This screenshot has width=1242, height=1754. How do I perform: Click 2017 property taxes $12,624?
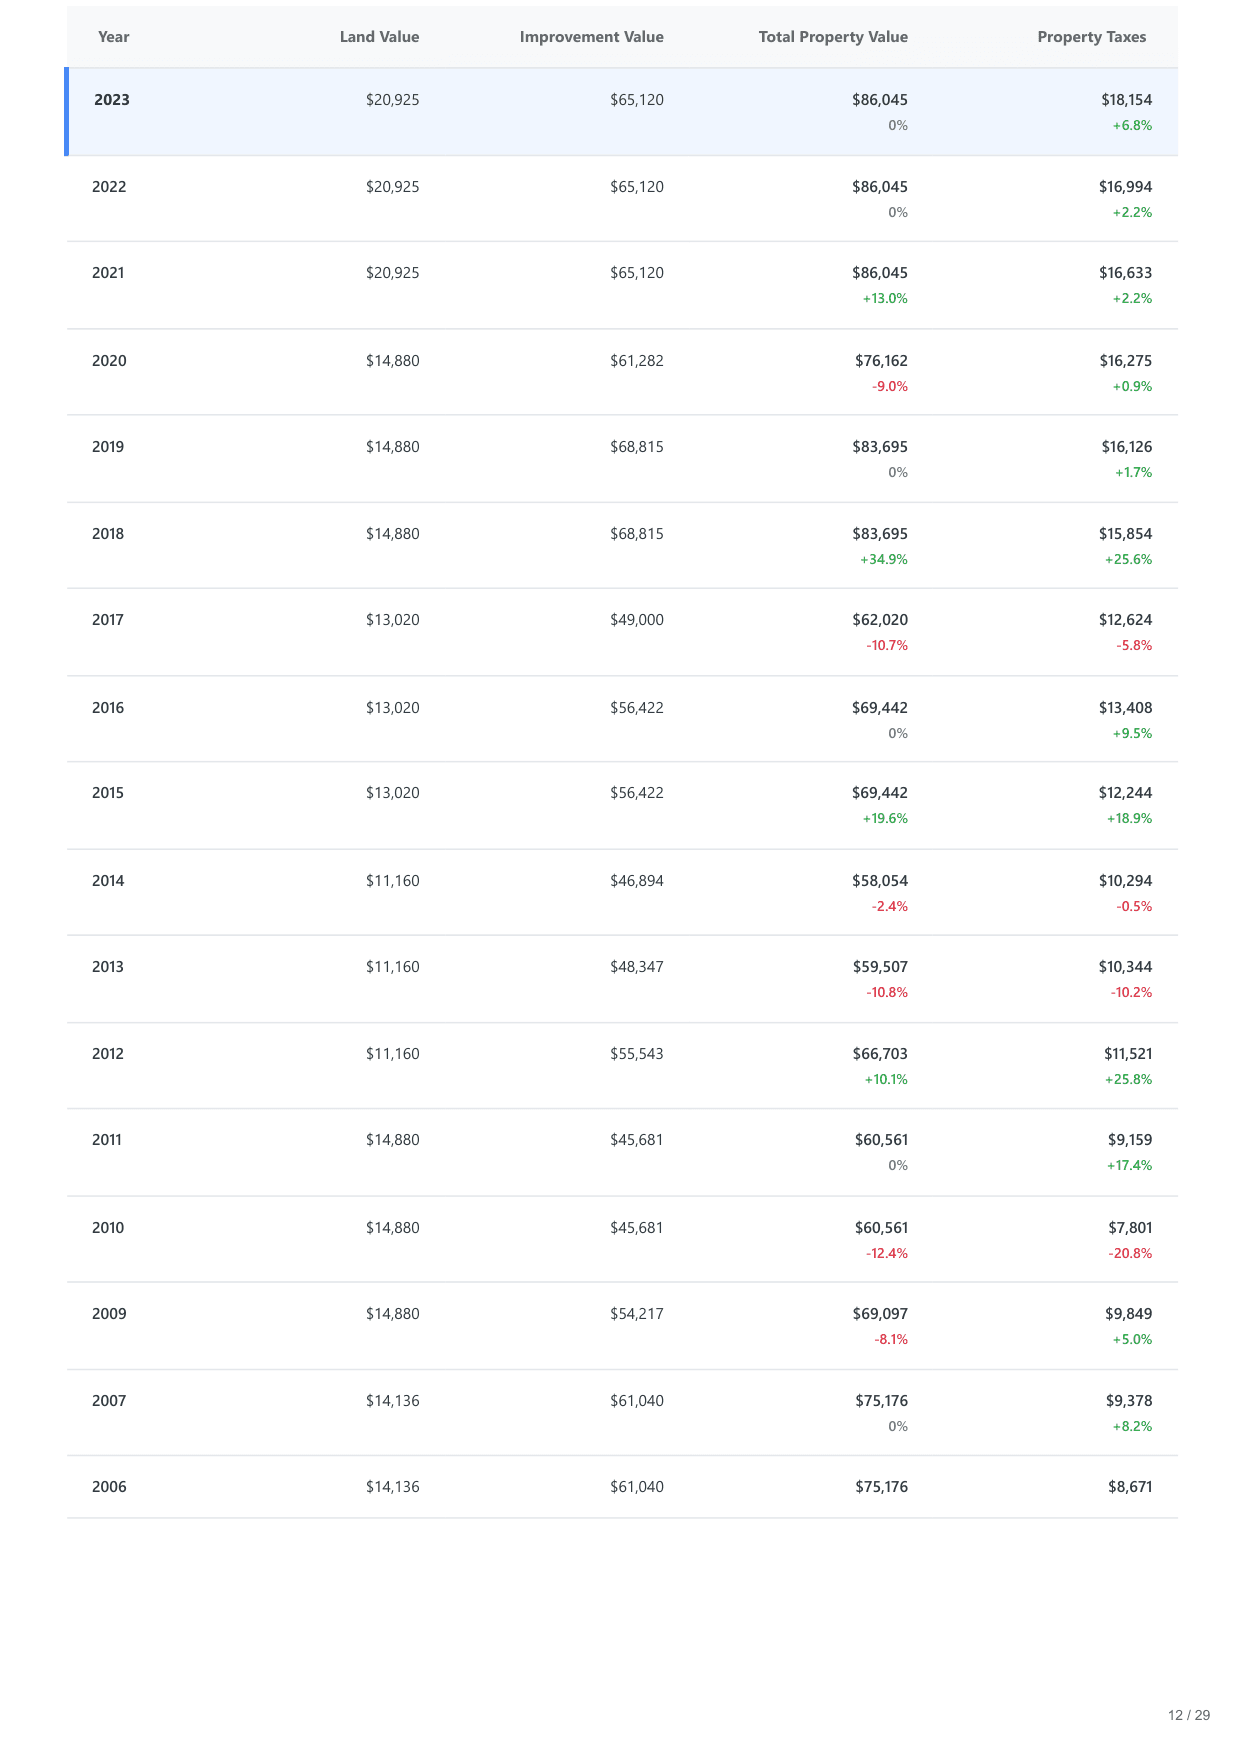pyautogui.click(x=1125, y=620)
